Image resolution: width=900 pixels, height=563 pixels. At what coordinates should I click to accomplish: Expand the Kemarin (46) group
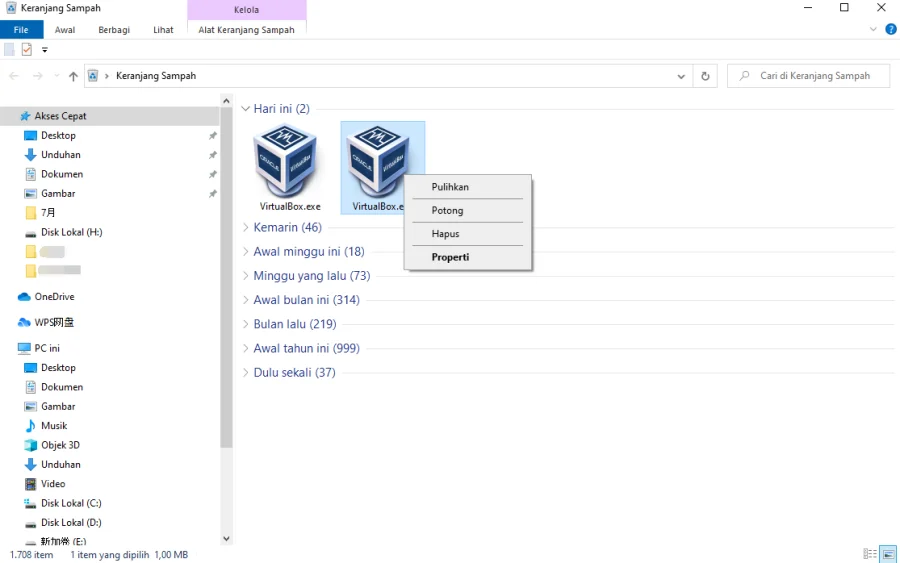[x=246, y=227]
